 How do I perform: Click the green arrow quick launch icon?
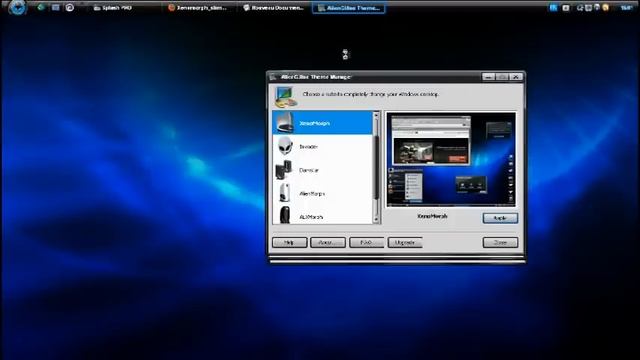(41, 7)
